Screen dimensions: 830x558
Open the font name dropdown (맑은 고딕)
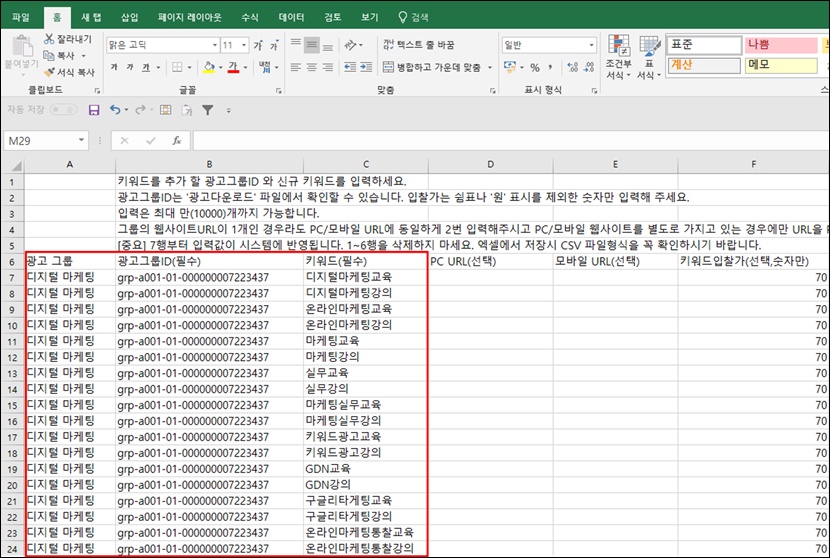point(214,45)
